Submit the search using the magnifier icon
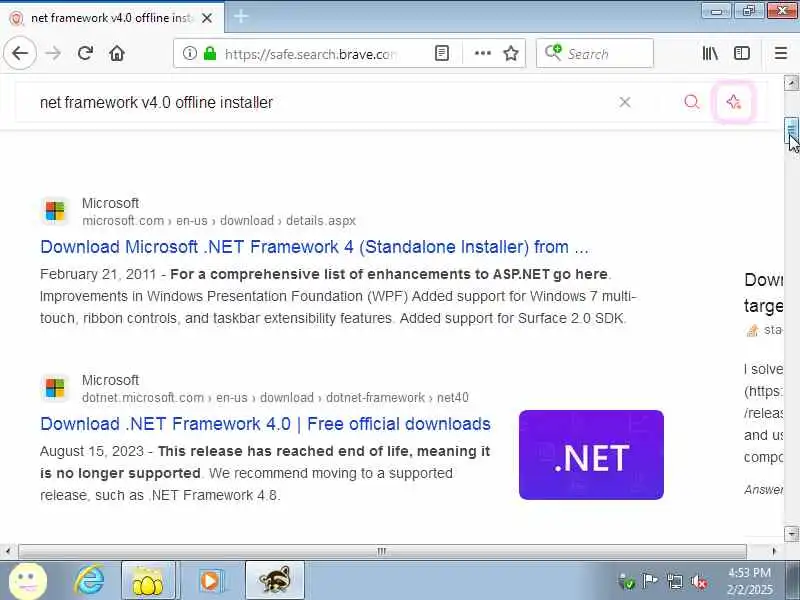 (x=691, y=102)
